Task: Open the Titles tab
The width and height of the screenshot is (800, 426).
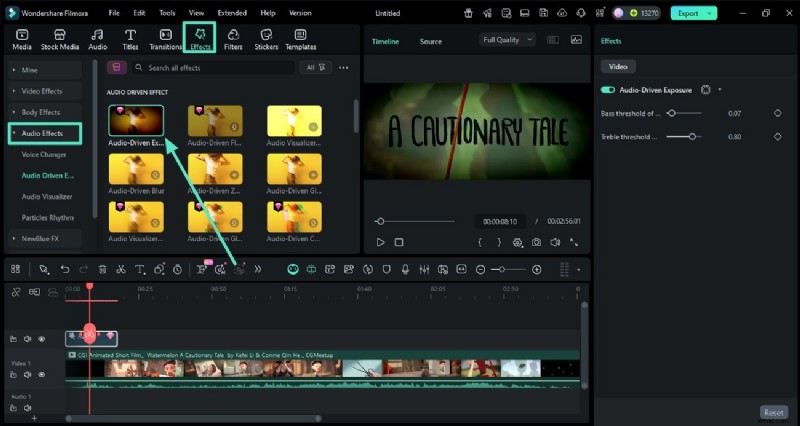Action: (x=130, y=39)
